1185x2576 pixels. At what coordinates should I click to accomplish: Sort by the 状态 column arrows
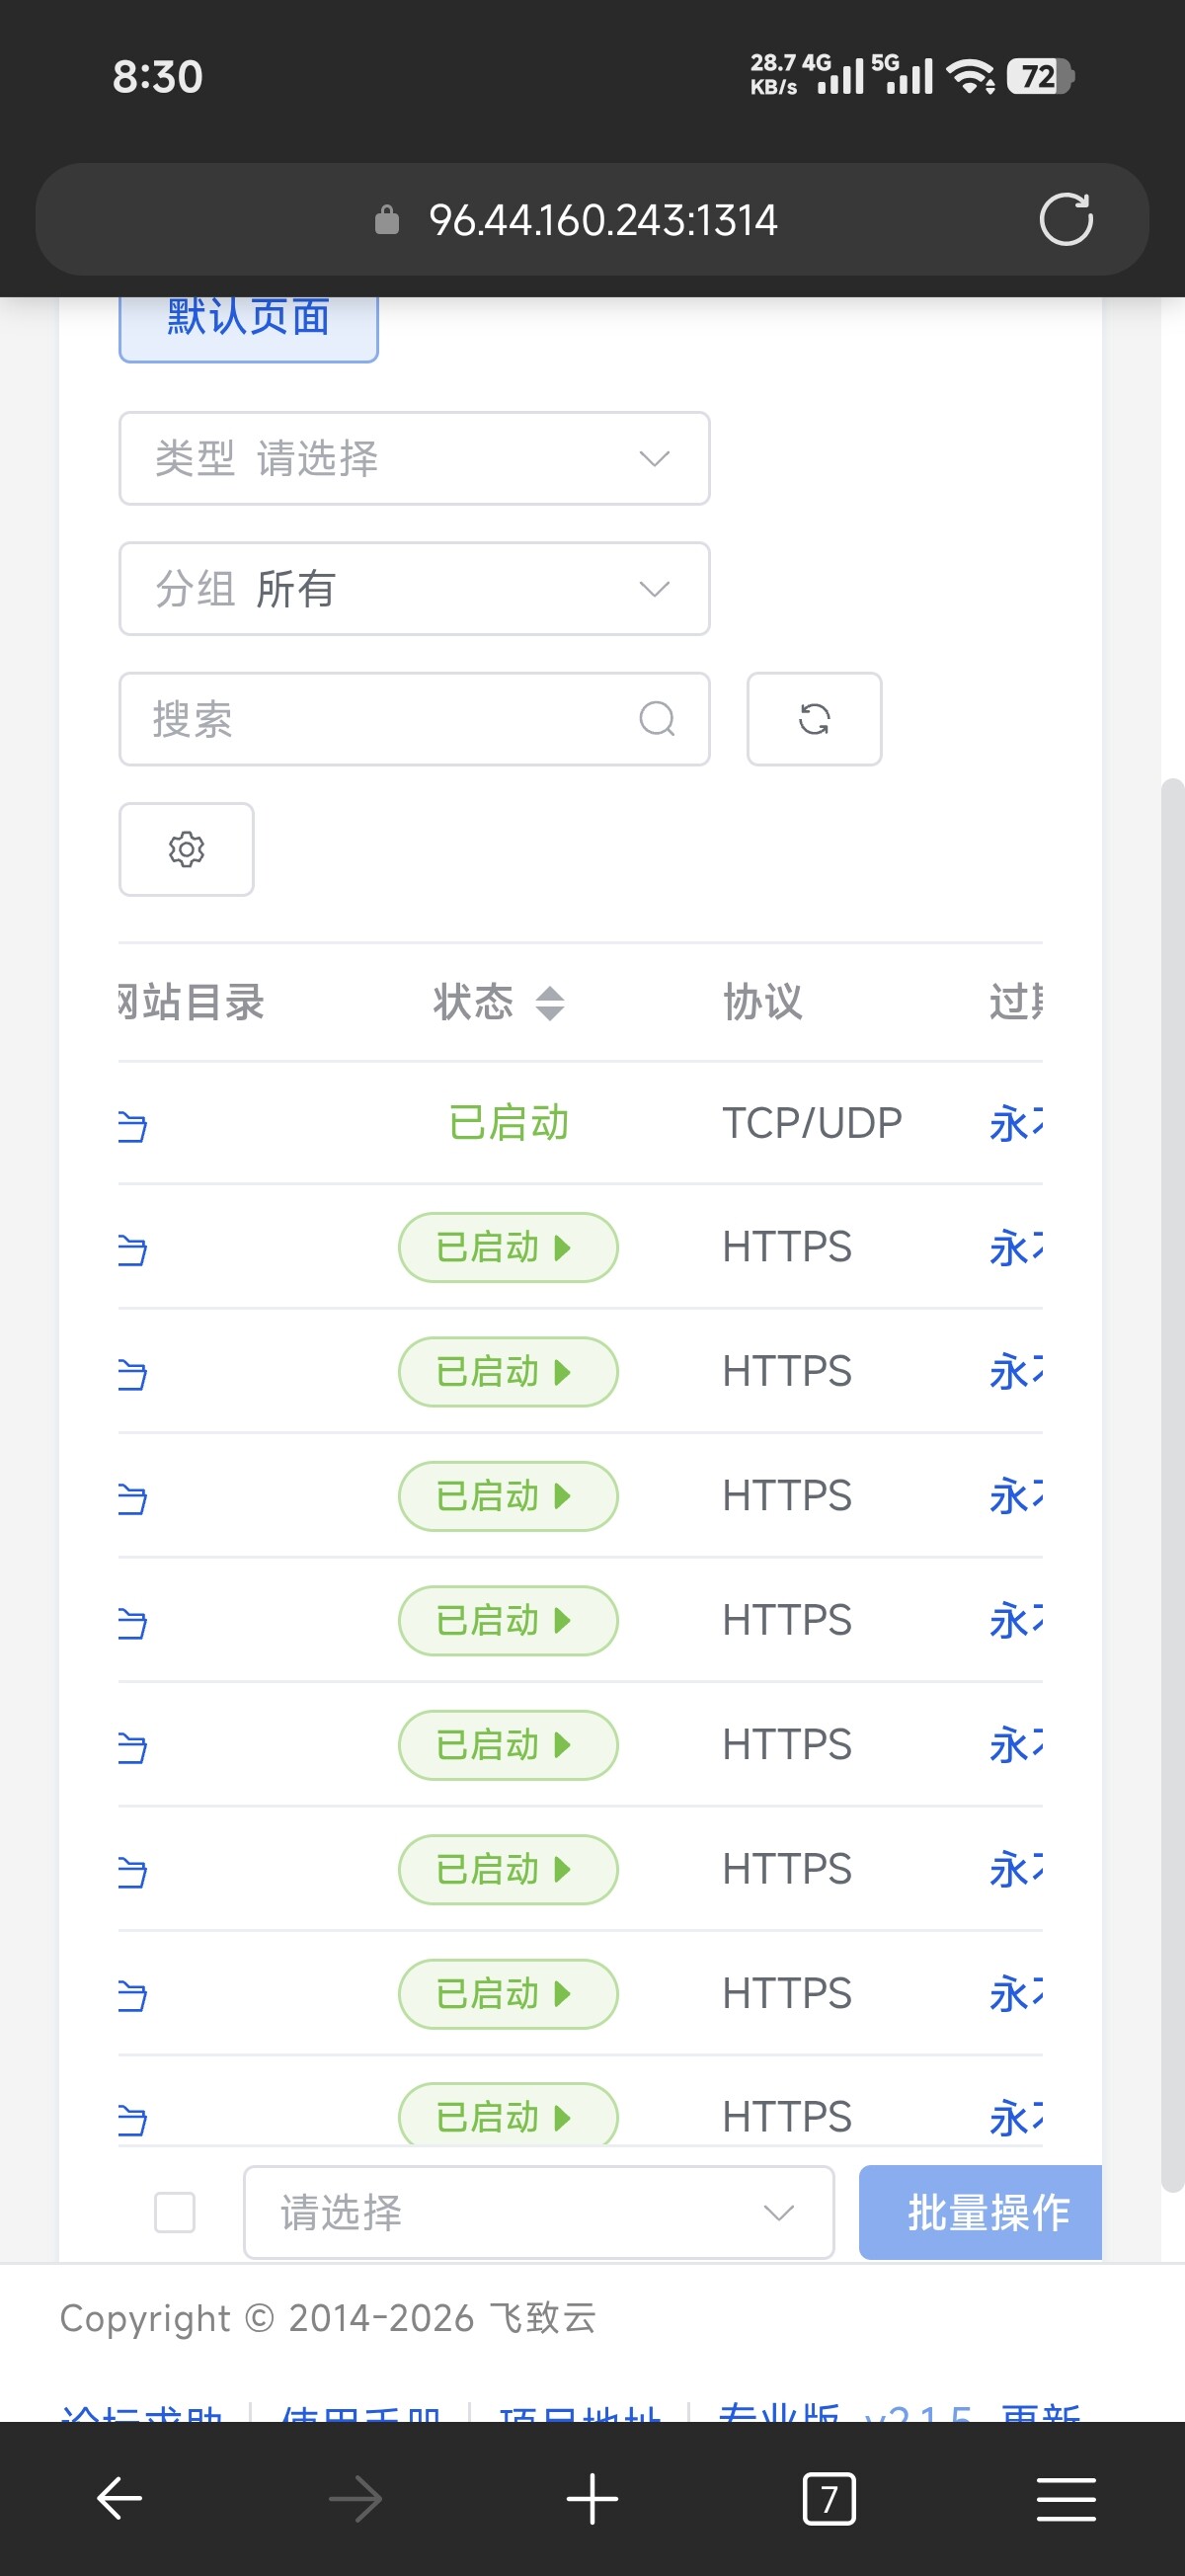(550, 1002)
